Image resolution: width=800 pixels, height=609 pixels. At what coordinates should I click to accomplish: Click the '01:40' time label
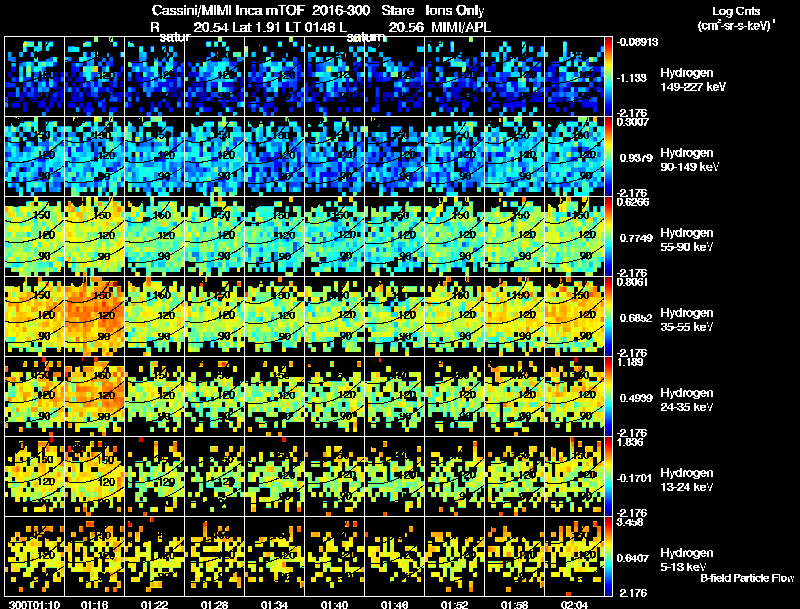coord(335,604)
